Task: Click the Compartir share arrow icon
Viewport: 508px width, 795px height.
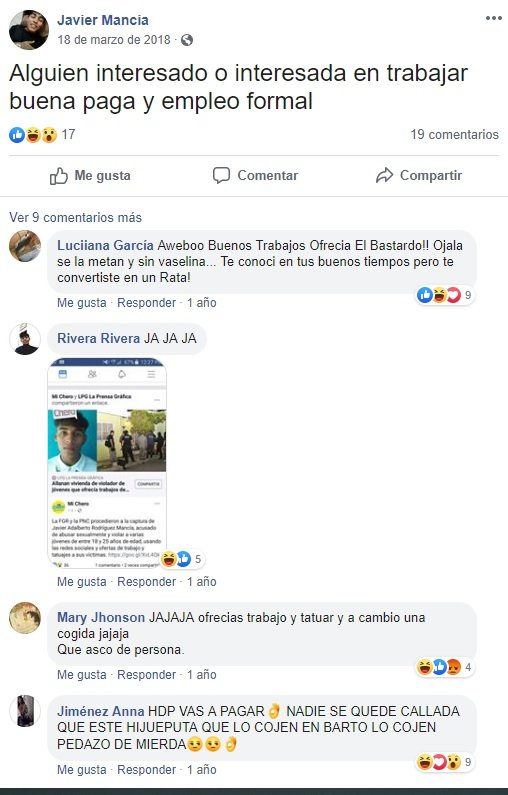Action: (x=384, y=175)
